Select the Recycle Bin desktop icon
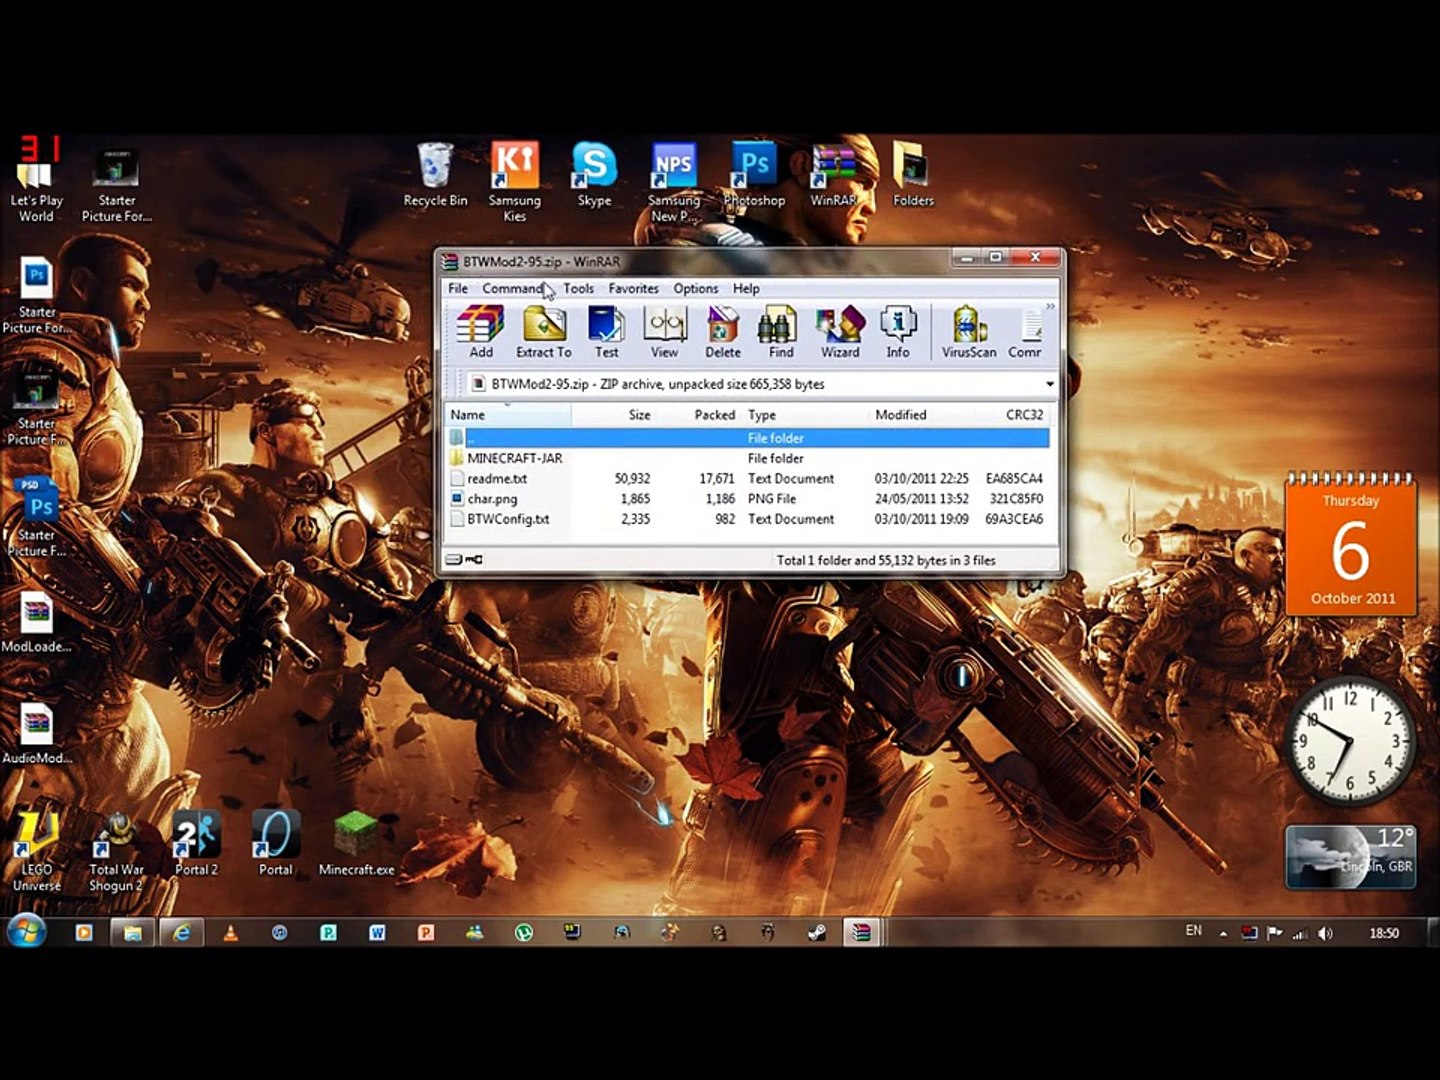The height and width of the screenshot is (1080, 1440). (x=435, y=176)
